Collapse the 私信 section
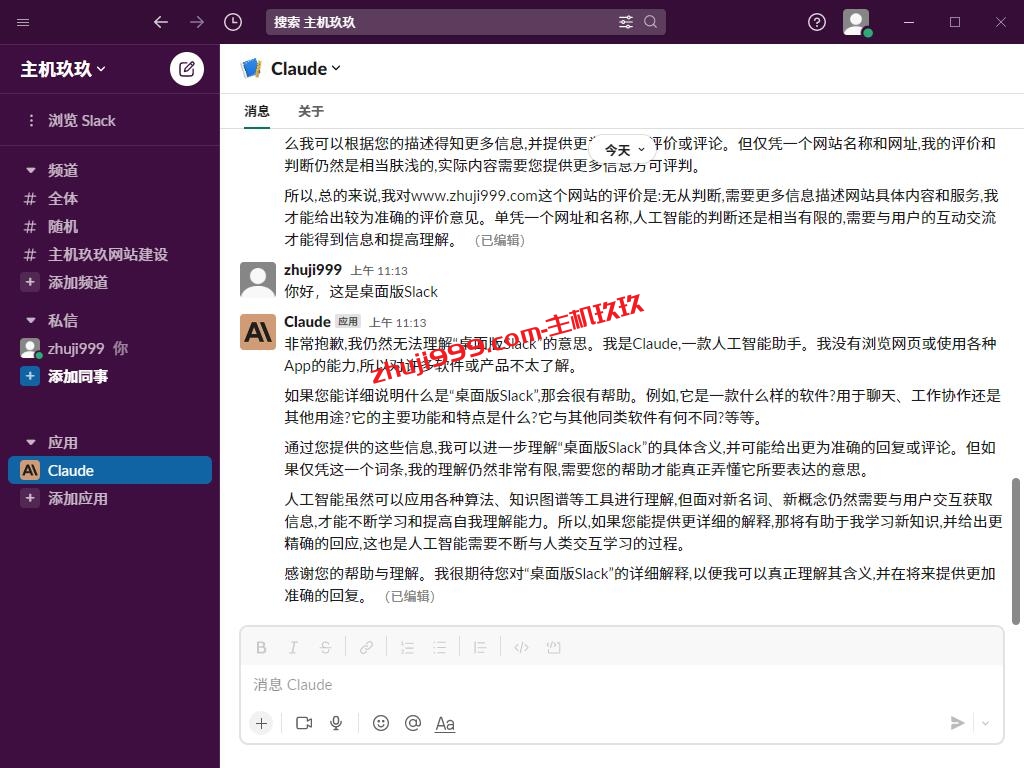 31,321
